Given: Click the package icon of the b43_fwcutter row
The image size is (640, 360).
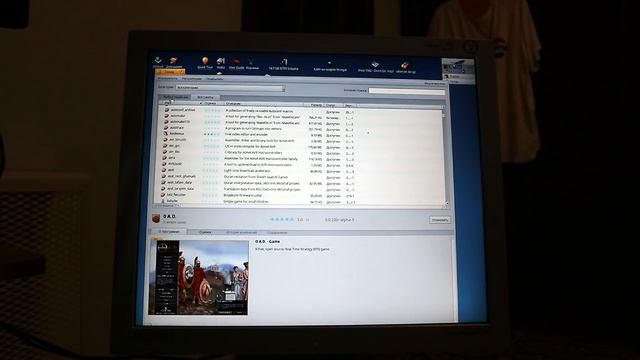Looking at the screenshot, I should pos(163,195).
